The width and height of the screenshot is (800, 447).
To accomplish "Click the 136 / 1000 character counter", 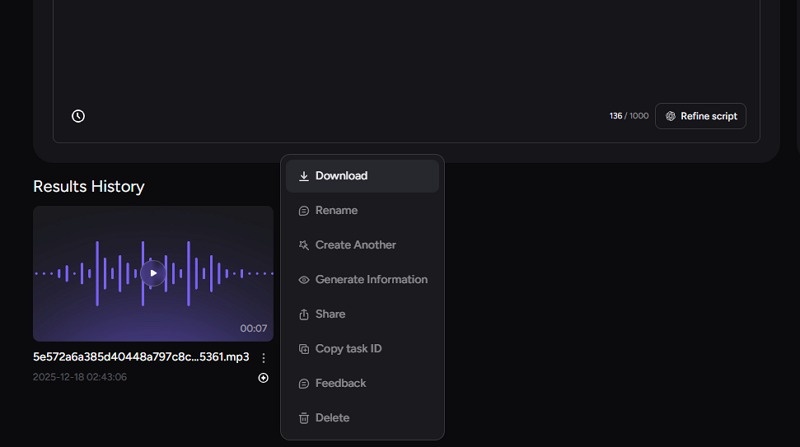I will click(629, 116).
